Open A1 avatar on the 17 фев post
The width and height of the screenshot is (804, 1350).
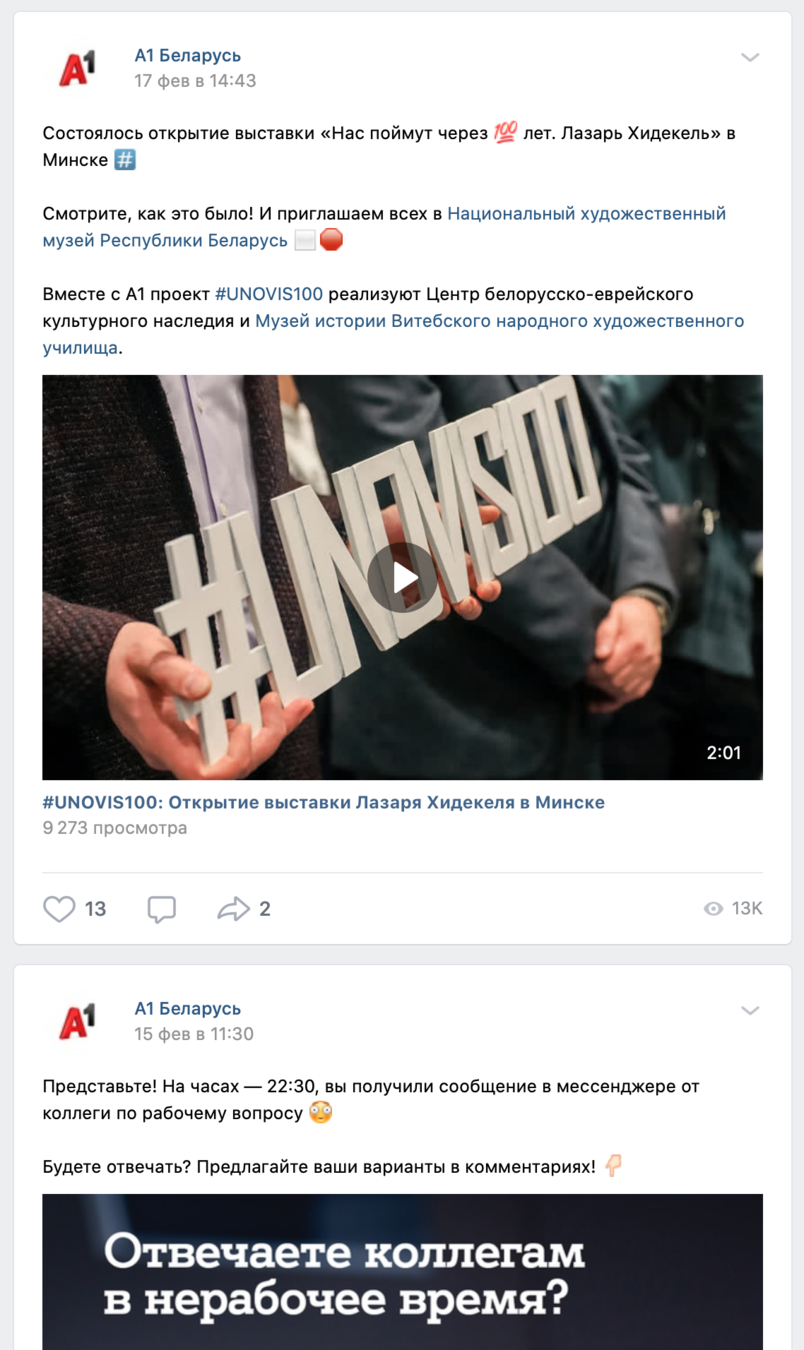[77, 68]
